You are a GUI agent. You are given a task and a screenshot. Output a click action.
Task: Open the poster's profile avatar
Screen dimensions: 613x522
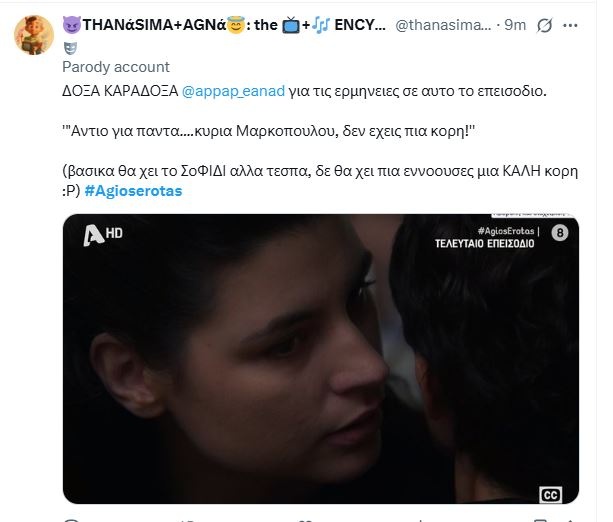click(34, 35)
